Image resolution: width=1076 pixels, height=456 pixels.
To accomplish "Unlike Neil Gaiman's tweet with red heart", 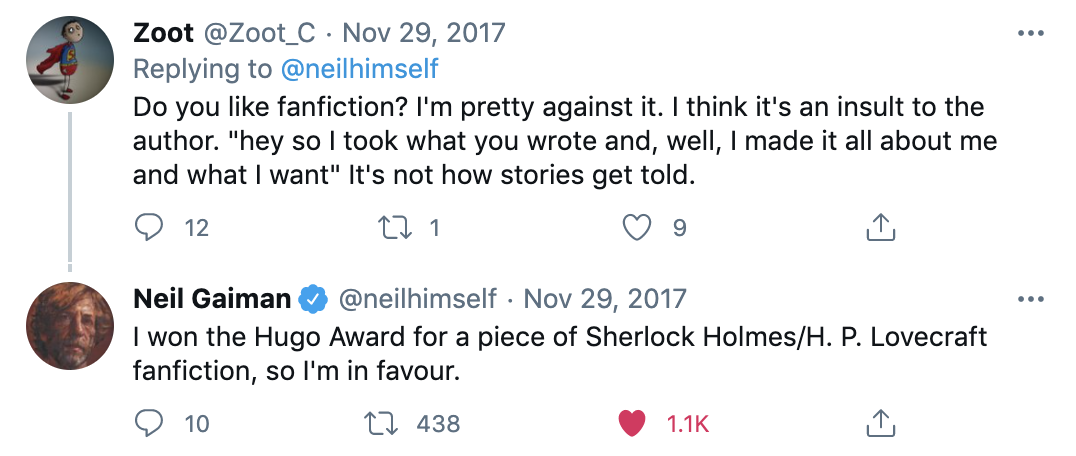I will pyautogui.click(x=632, y=423).
